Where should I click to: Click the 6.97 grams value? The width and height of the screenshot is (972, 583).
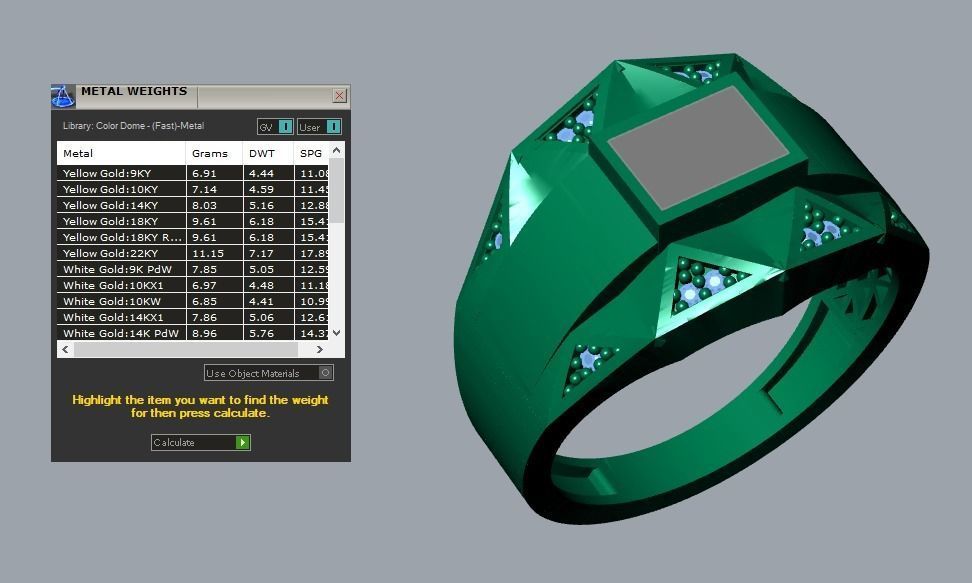(204, 285)
